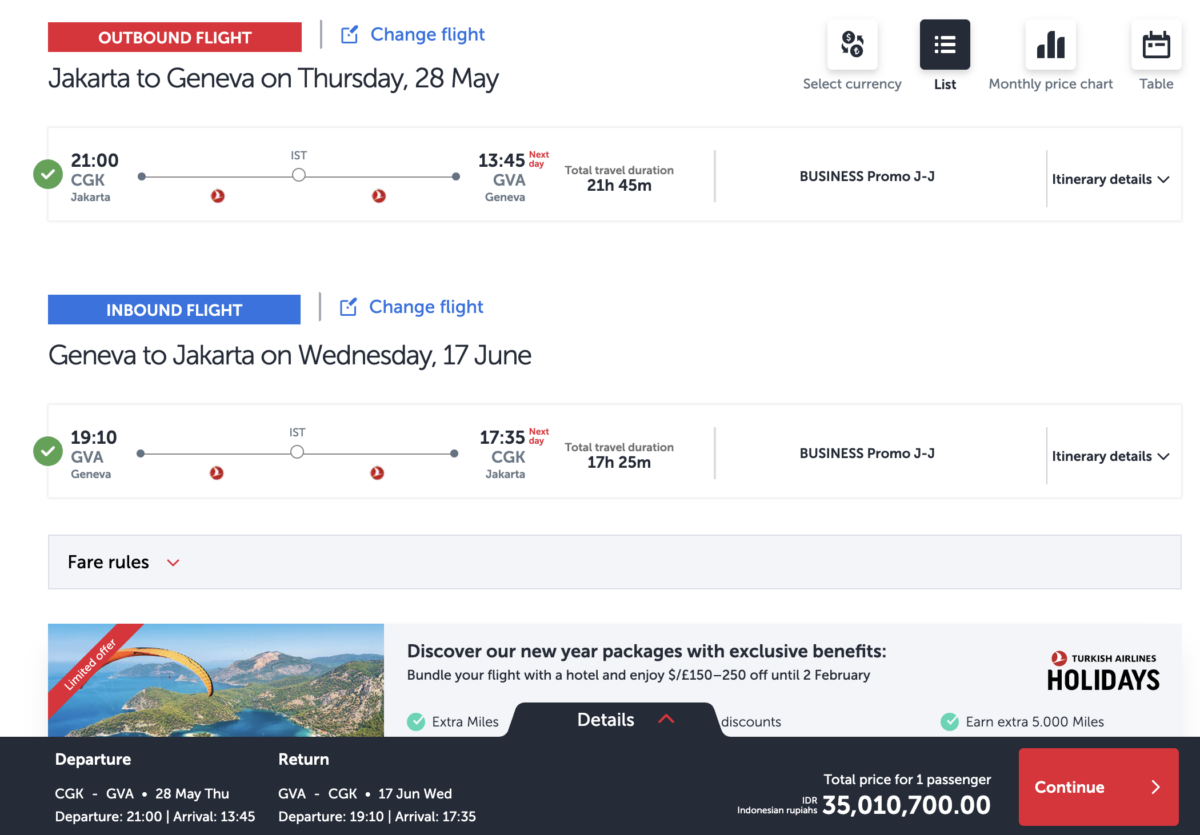This screenshot has height=835, width=1200.
Task: Click first Turkish Airlines logo on outbound route
Action: pyautogui.click(x=218, y=196)
